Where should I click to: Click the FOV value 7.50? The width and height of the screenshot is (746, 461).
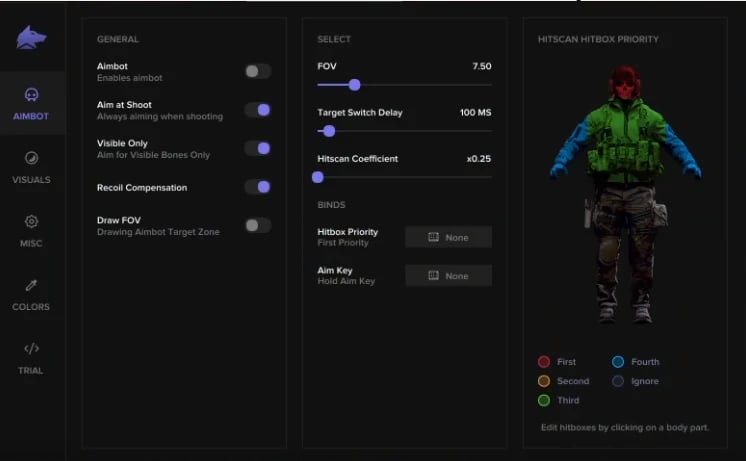482,66
